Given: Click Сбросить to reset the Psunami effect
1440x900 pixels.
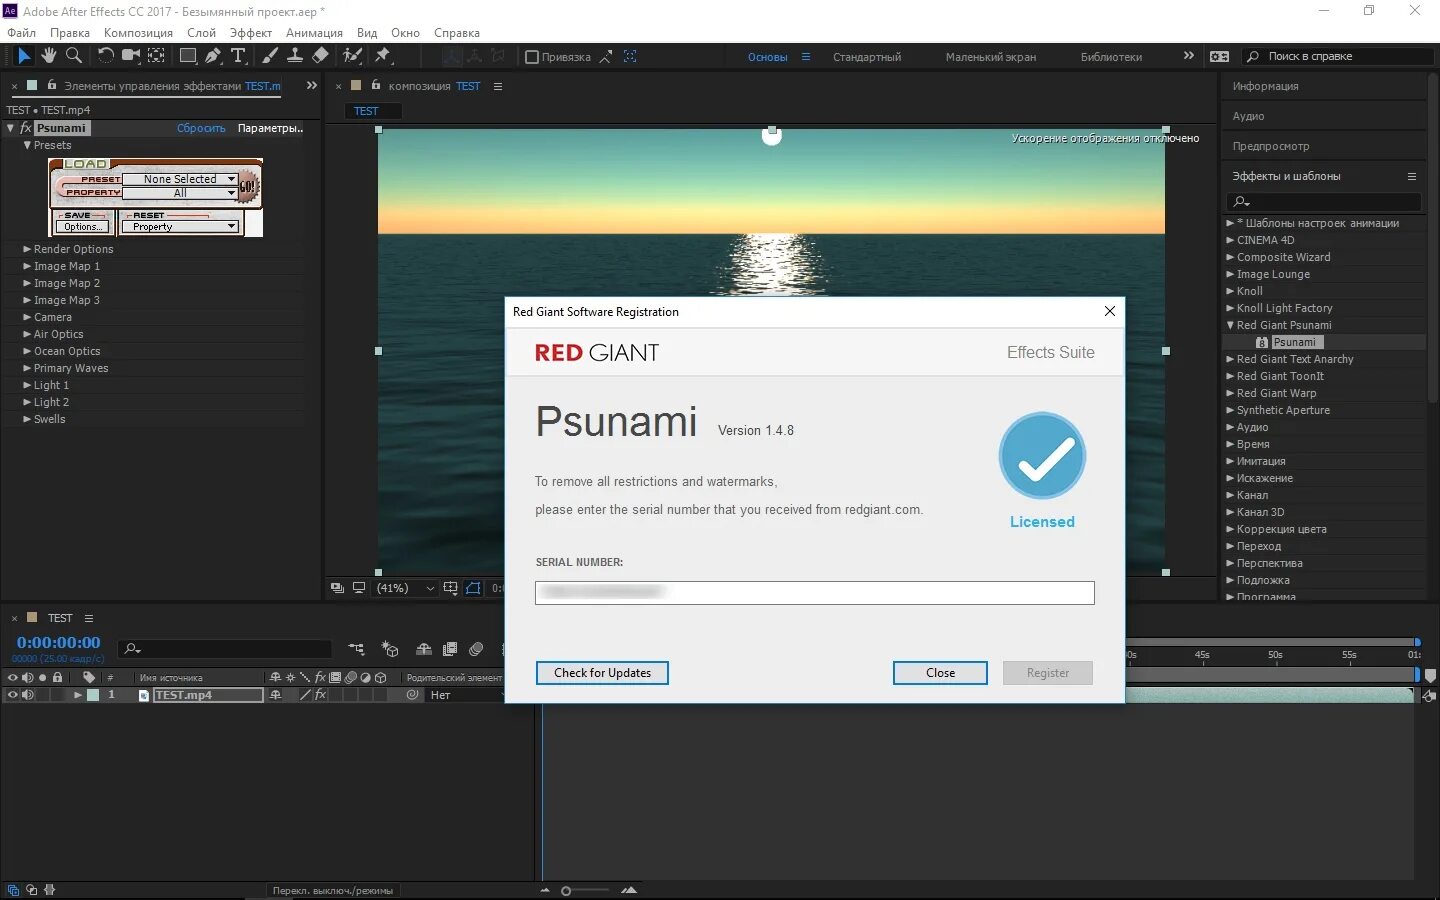Looking at the screenshot, I should point(201,128).
